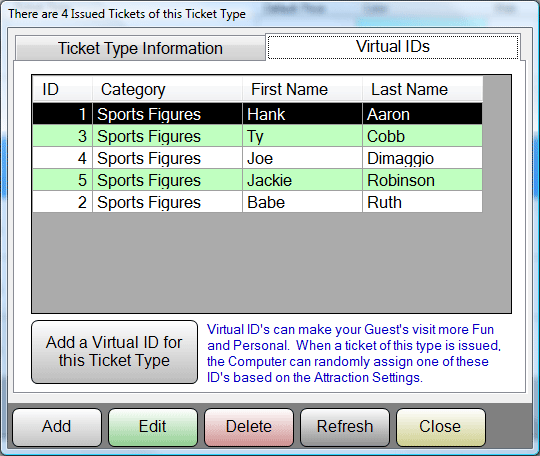Screen dimensions: 540x456
Task: Sort by the ID column header
Action: pyautogui.click(x=62, y=90)
